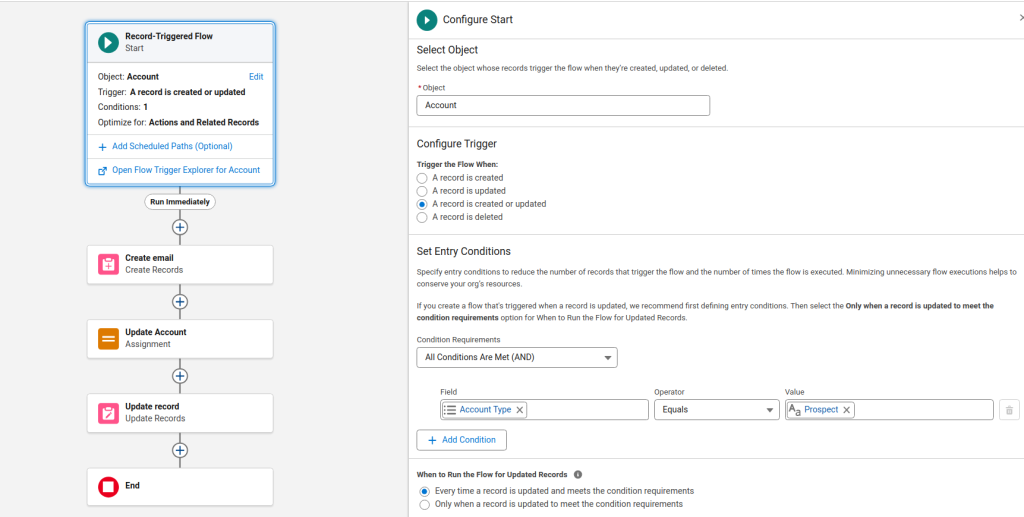Image resolution: width=1024 pixels, height=517 pixels.
Task: Click the 'Conditions: 1' text on Start card
Action: click(x=123, y=107)
